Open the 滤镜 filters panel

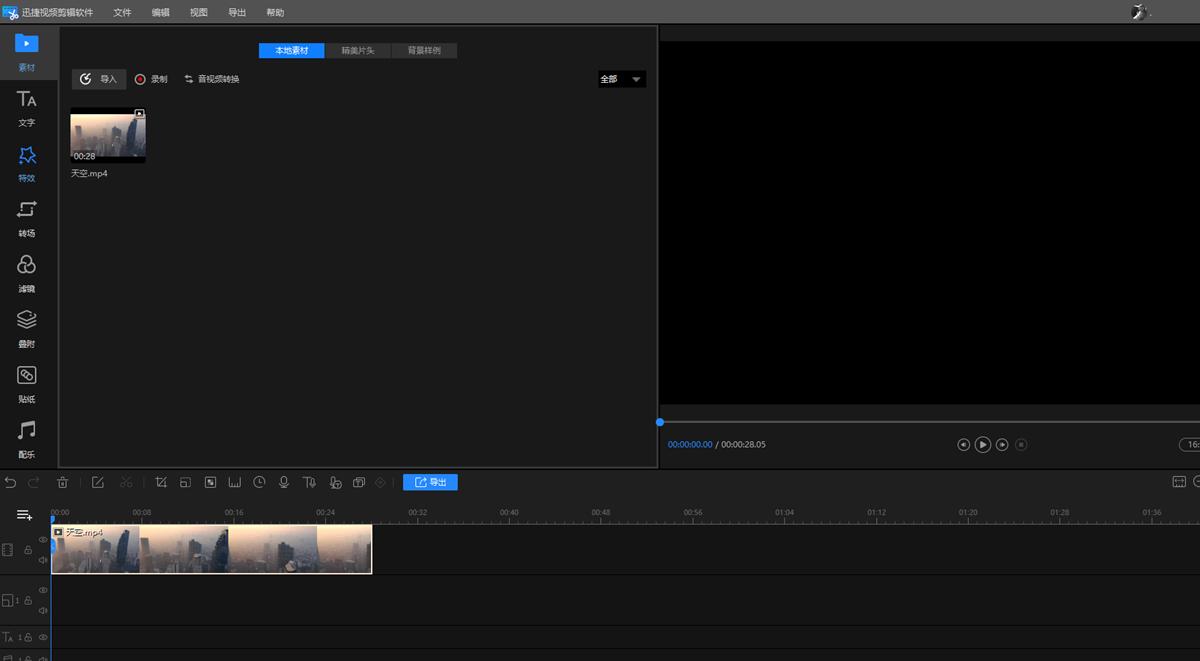click(27, 273)
